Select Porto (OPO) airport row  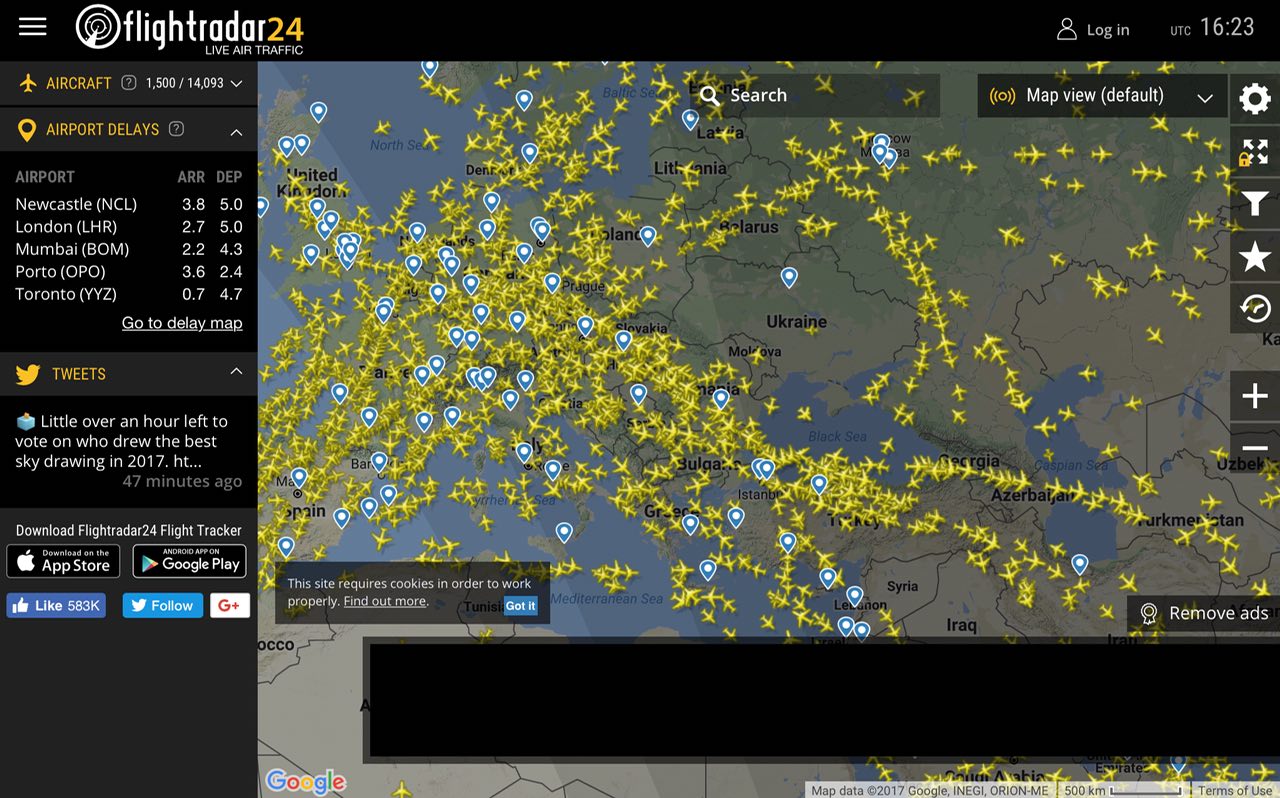[x=128, y=272]
